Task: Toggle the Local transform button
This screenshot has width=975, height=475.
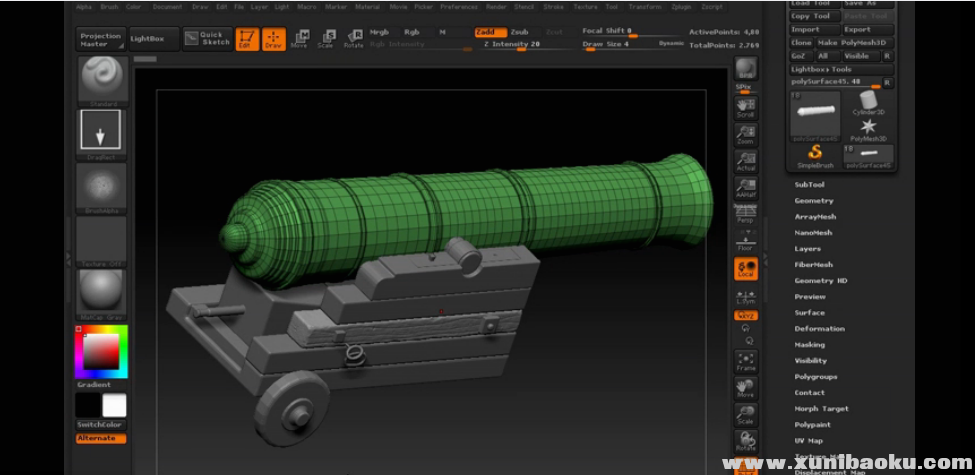Action: (746, 268)
